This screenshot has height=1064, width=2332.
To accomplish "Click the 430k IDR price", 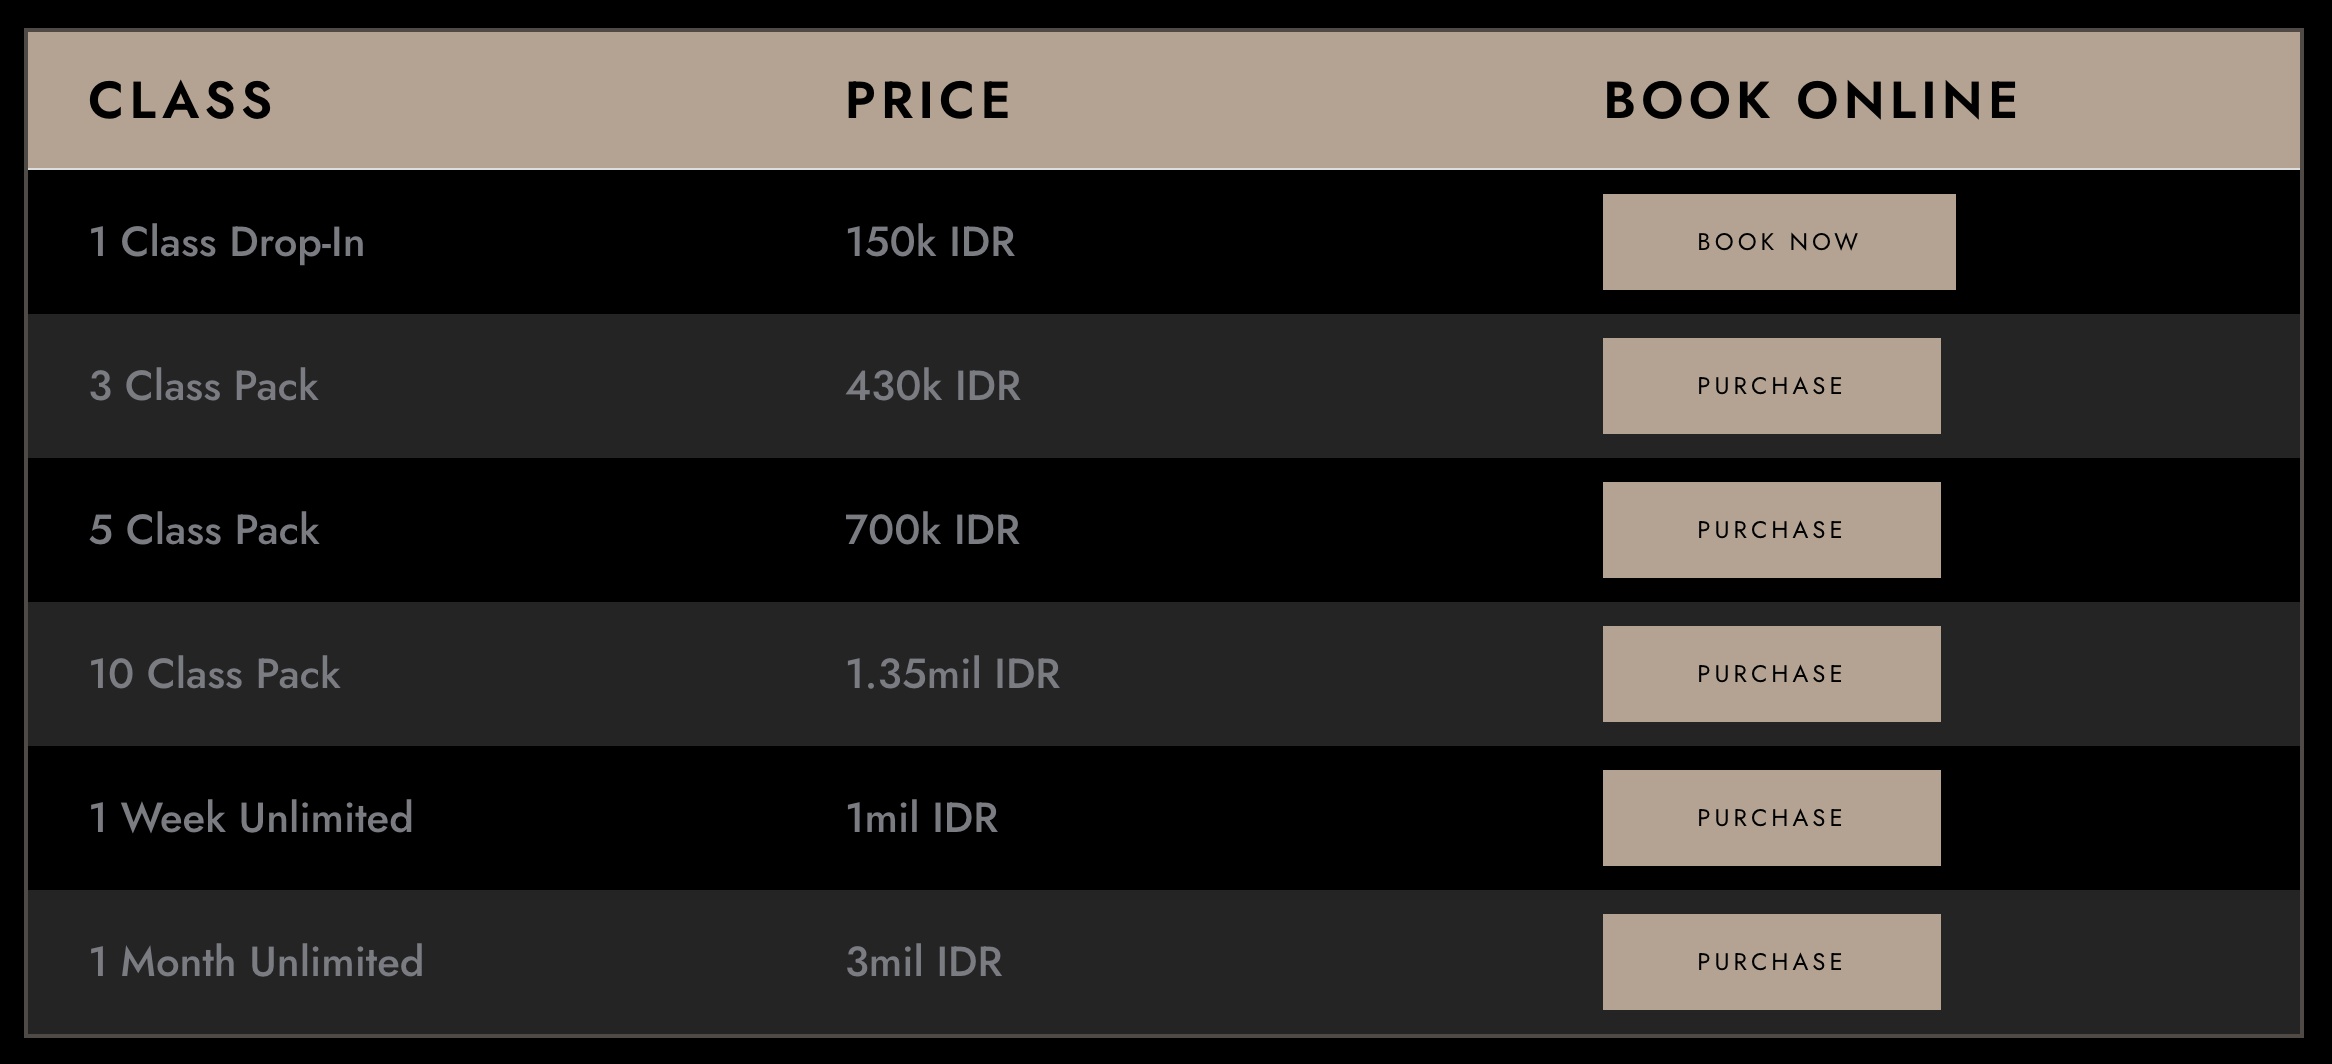I will [933, 386].
